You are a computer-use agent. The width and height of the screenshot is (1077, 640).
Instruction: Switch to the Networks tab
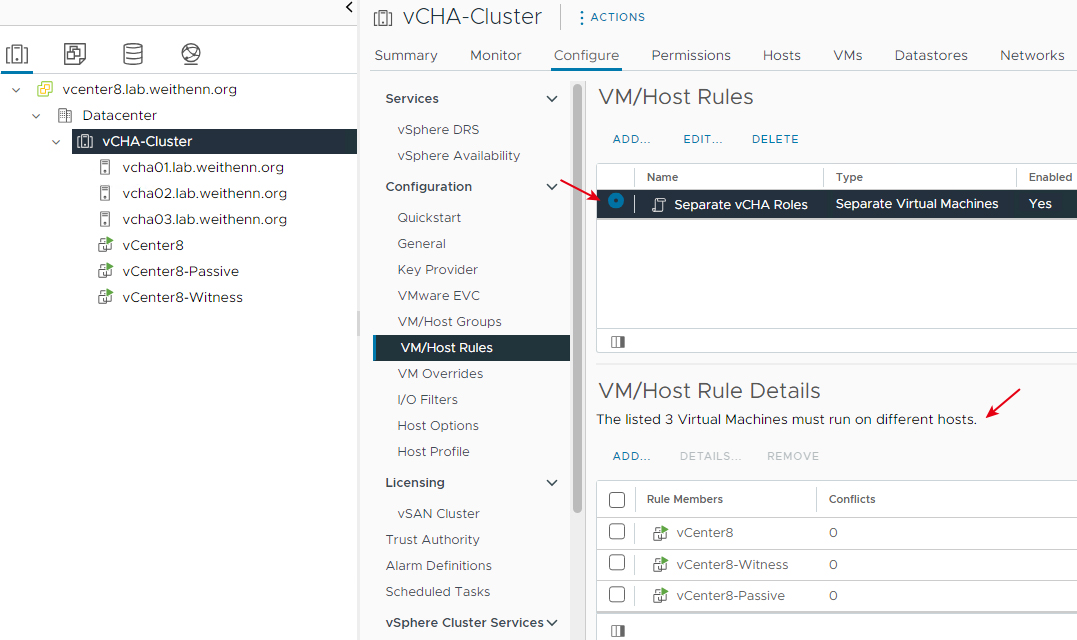click(x=1032, y=56)
